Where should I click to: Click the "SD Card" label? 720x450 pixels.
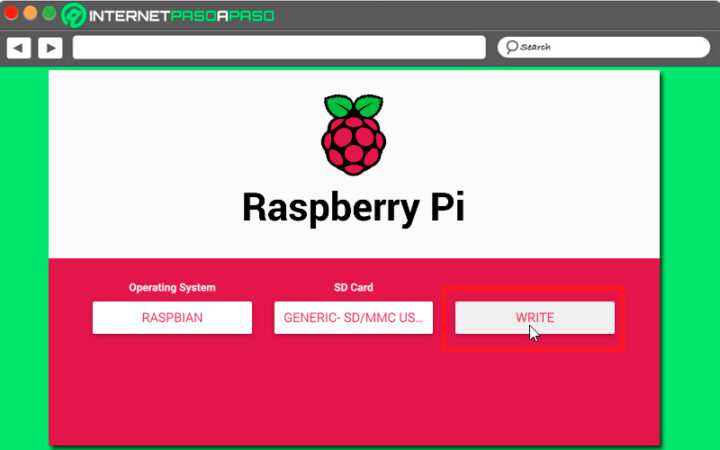click(x=353, y=287)
